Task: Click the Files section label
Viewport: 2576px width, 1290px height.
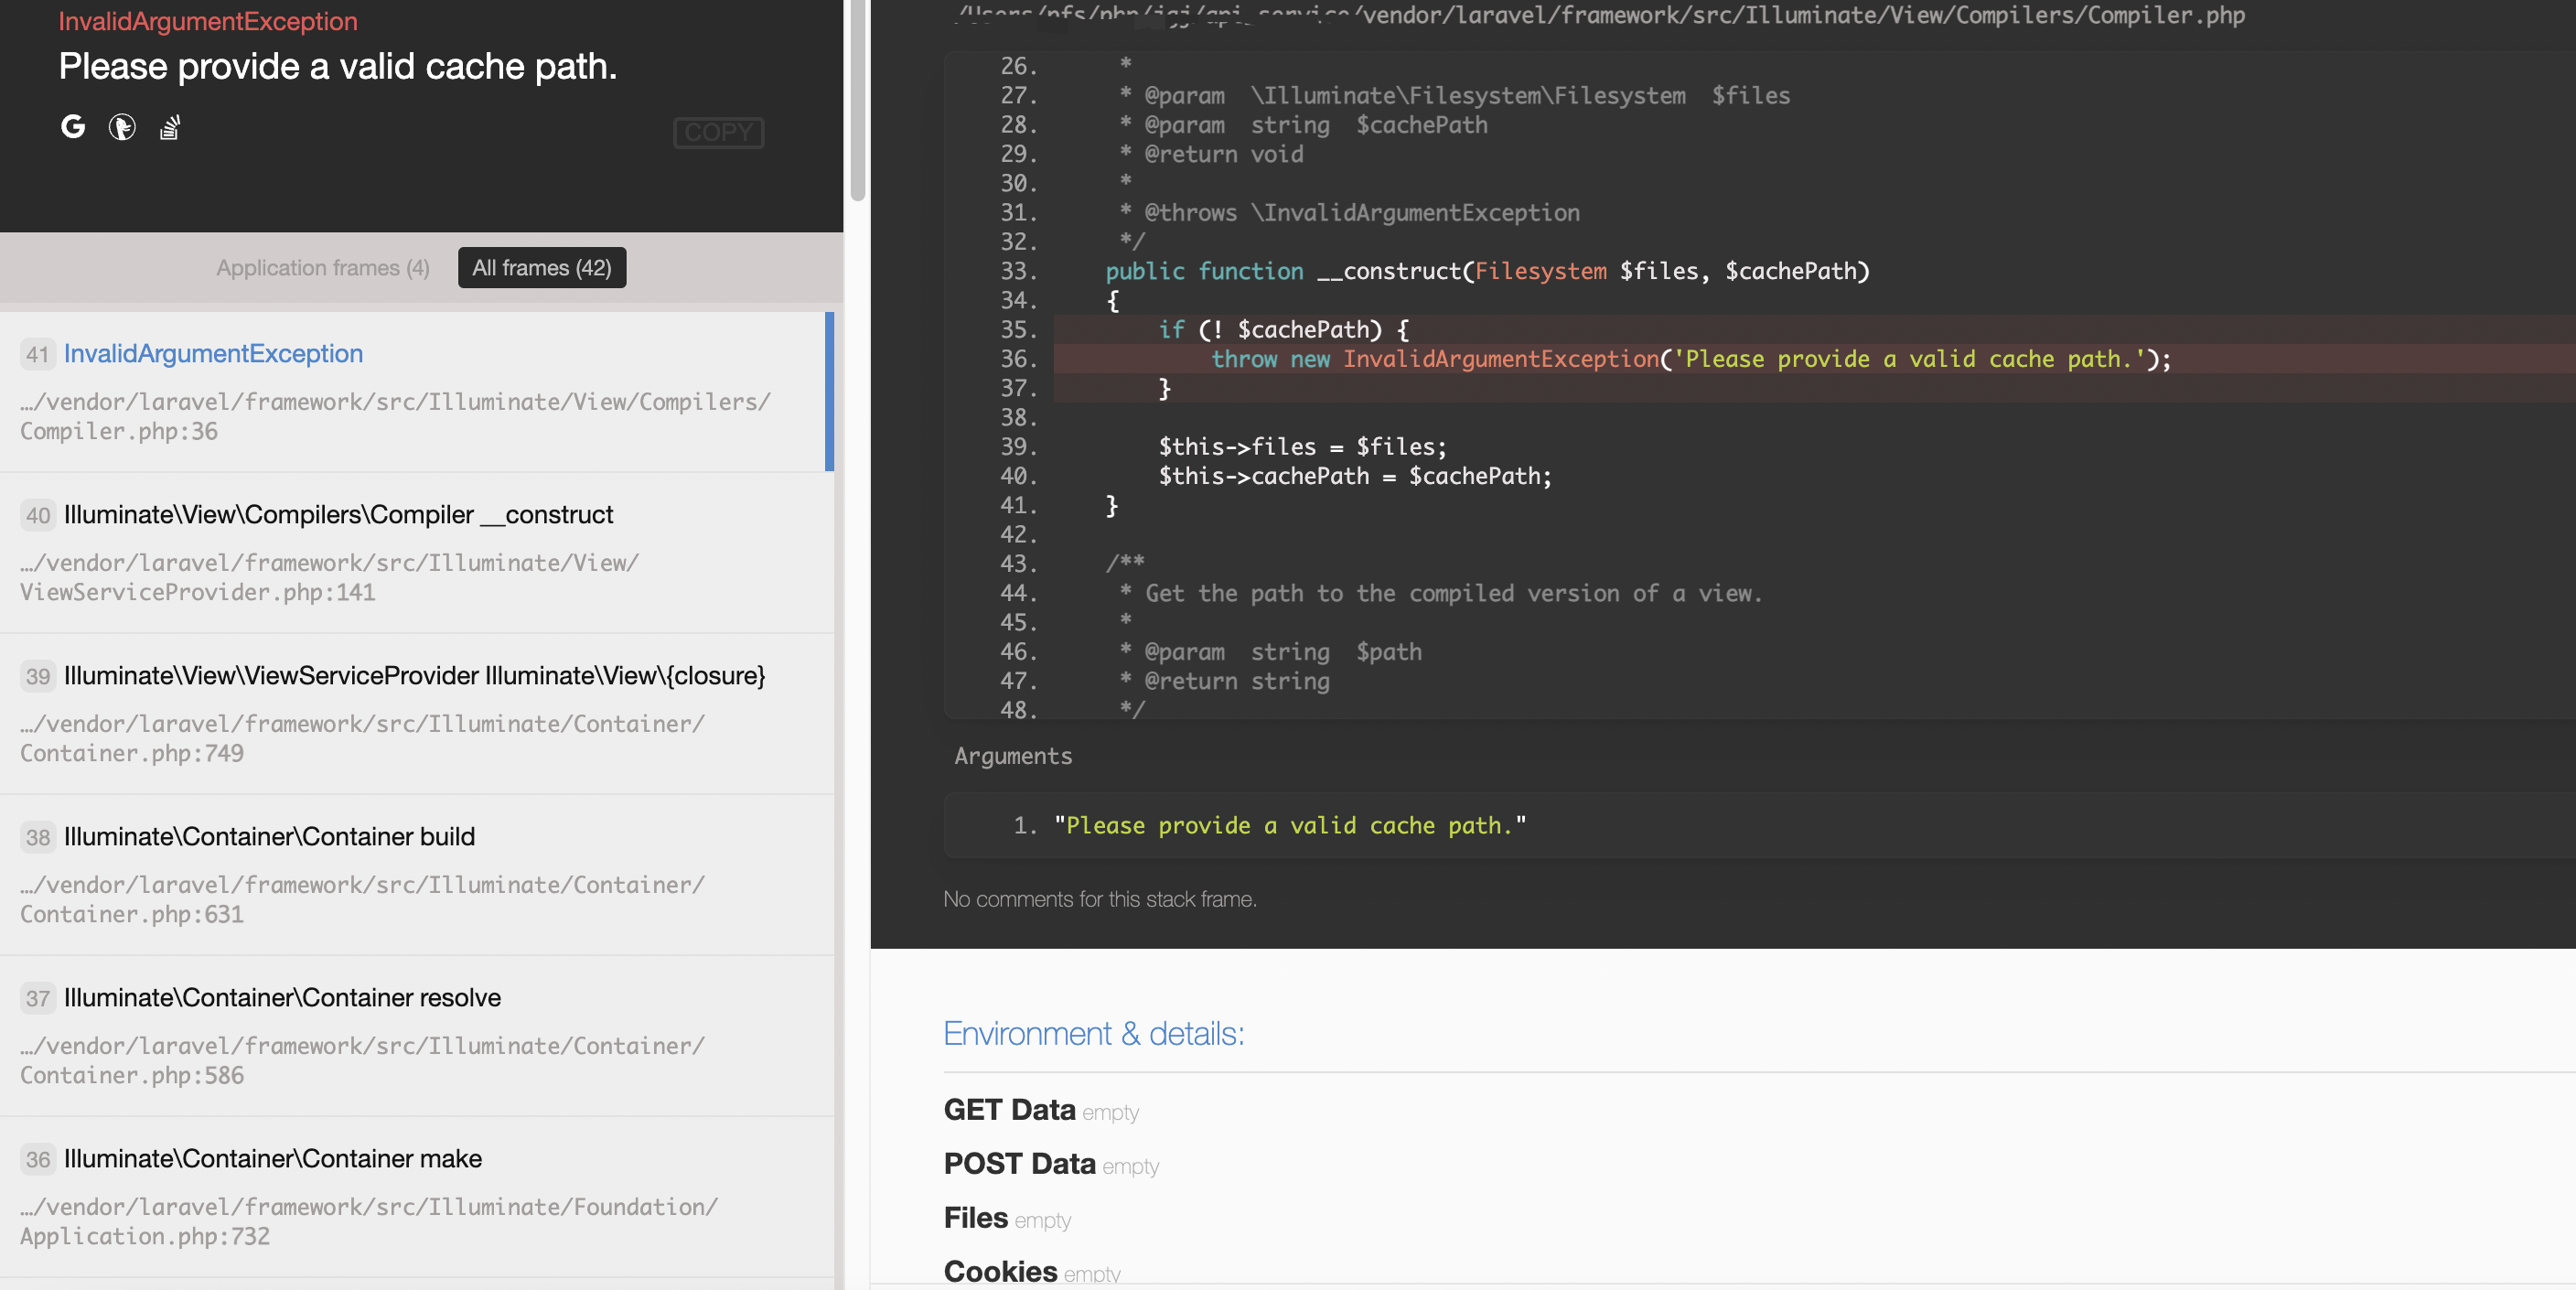Action: pyautogui.click(x=975, y=1218)
